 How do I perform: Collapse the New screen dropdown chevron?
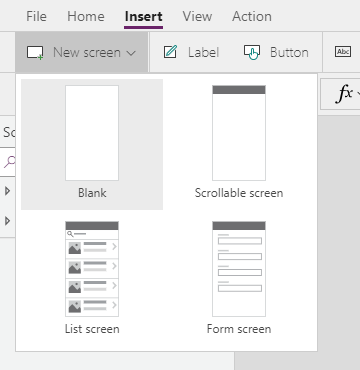click(131, 53)
